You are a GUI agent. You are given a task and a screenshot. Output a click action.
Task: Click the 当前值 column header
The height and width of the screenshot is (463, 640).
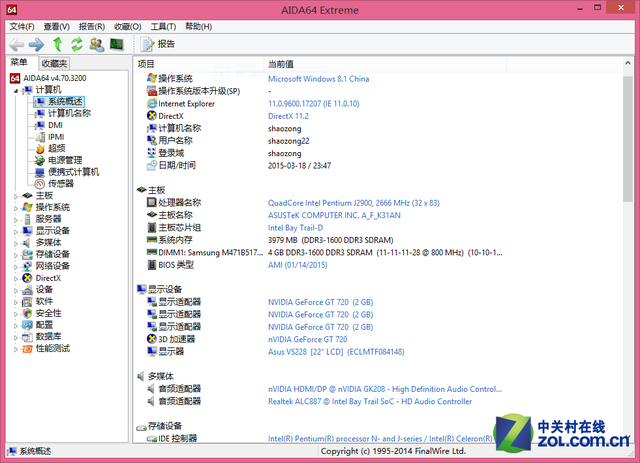tap(385, 64)
